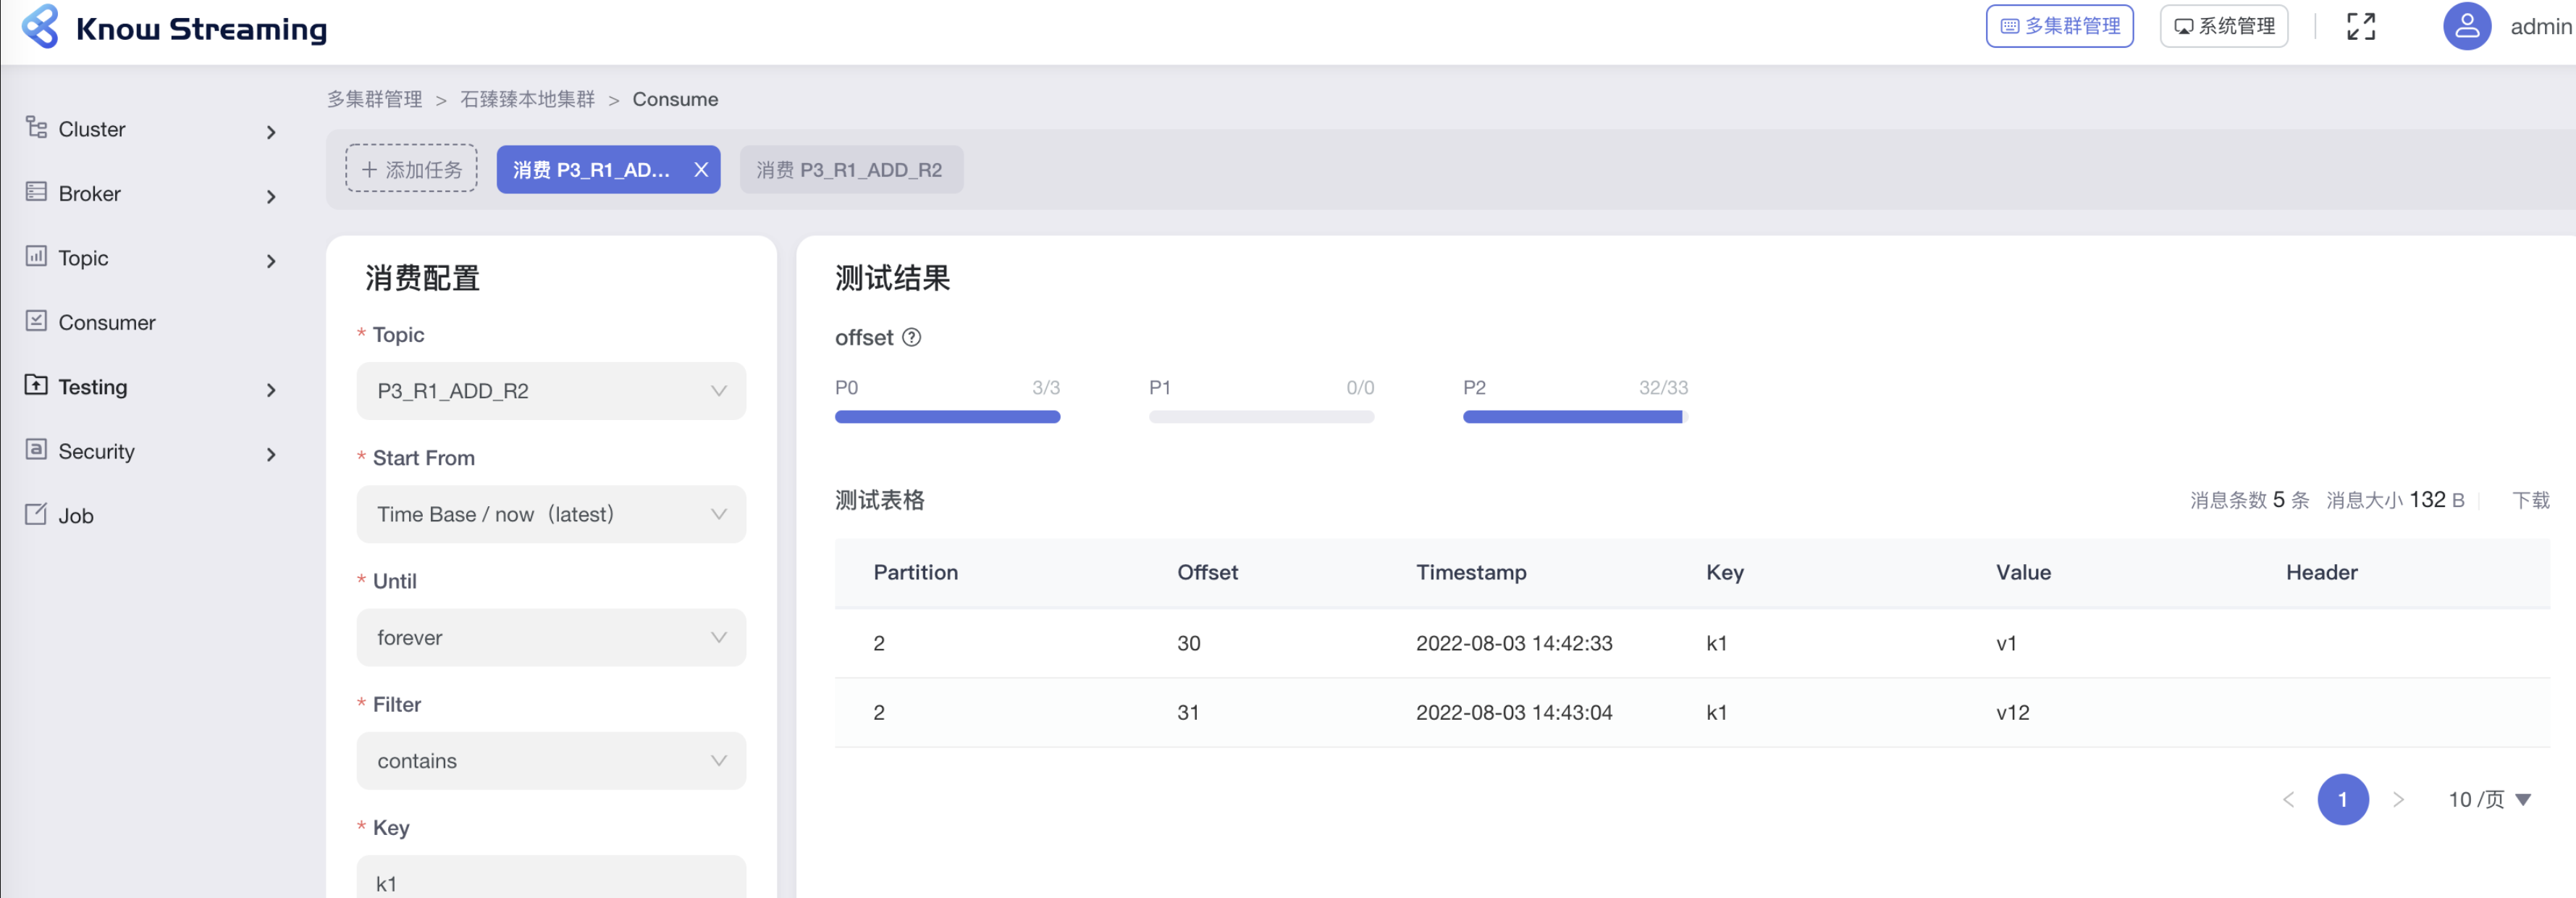Image resolution: width=2576 pixels, height=898 pixels.
Task: Click the Know Streaming logo icon
Action: click(x=40, y=27)
